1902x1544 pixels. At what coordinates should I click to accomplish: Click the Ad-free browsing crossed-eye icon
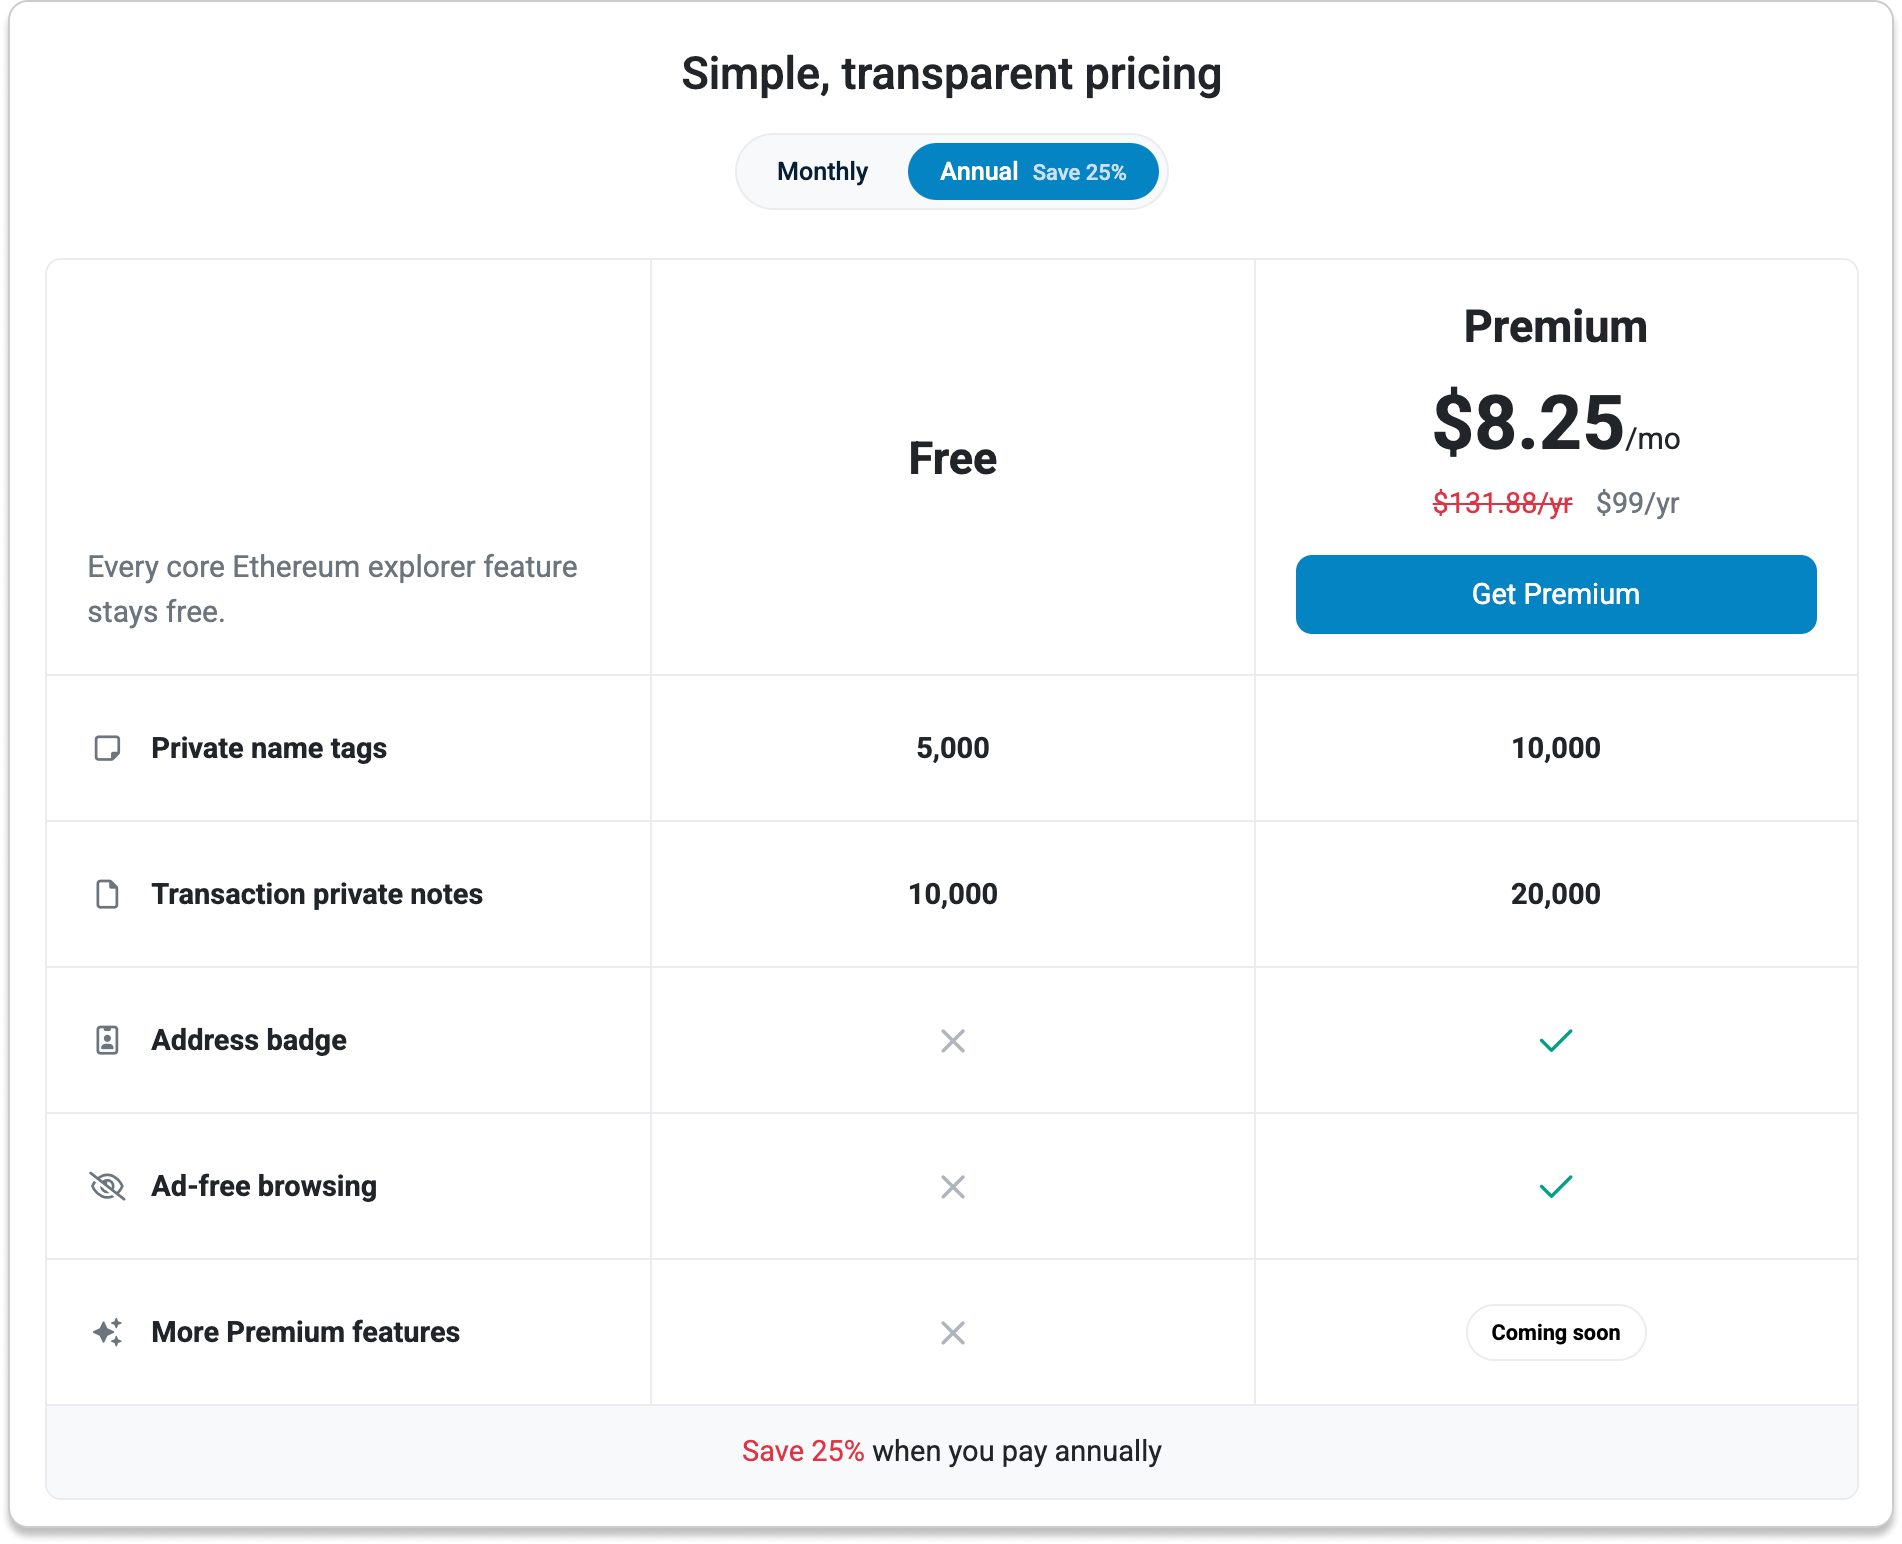107,1186
